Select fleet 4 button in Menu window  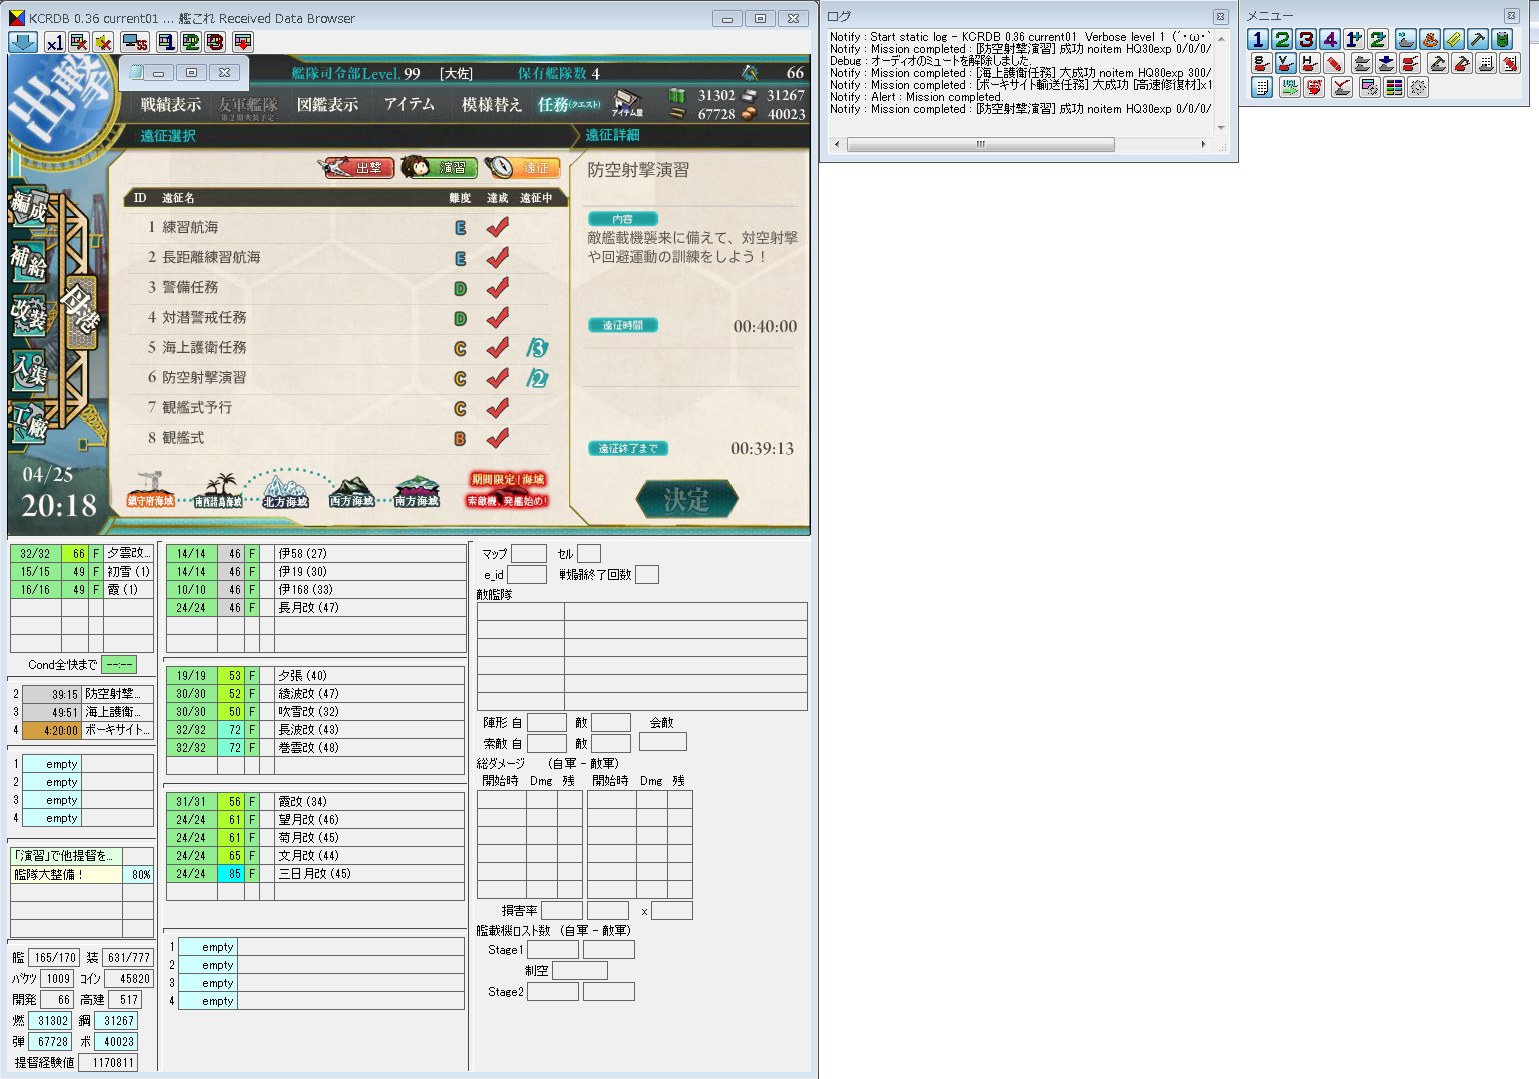coord(1330,39)
